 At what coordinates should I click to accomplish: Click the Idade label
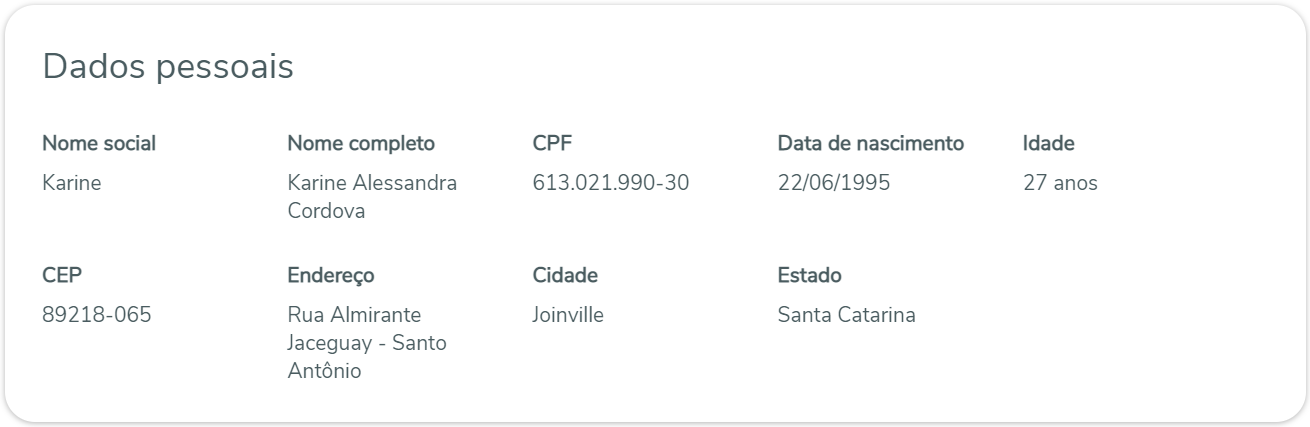pyautogui.click(x=1048, y=144)
